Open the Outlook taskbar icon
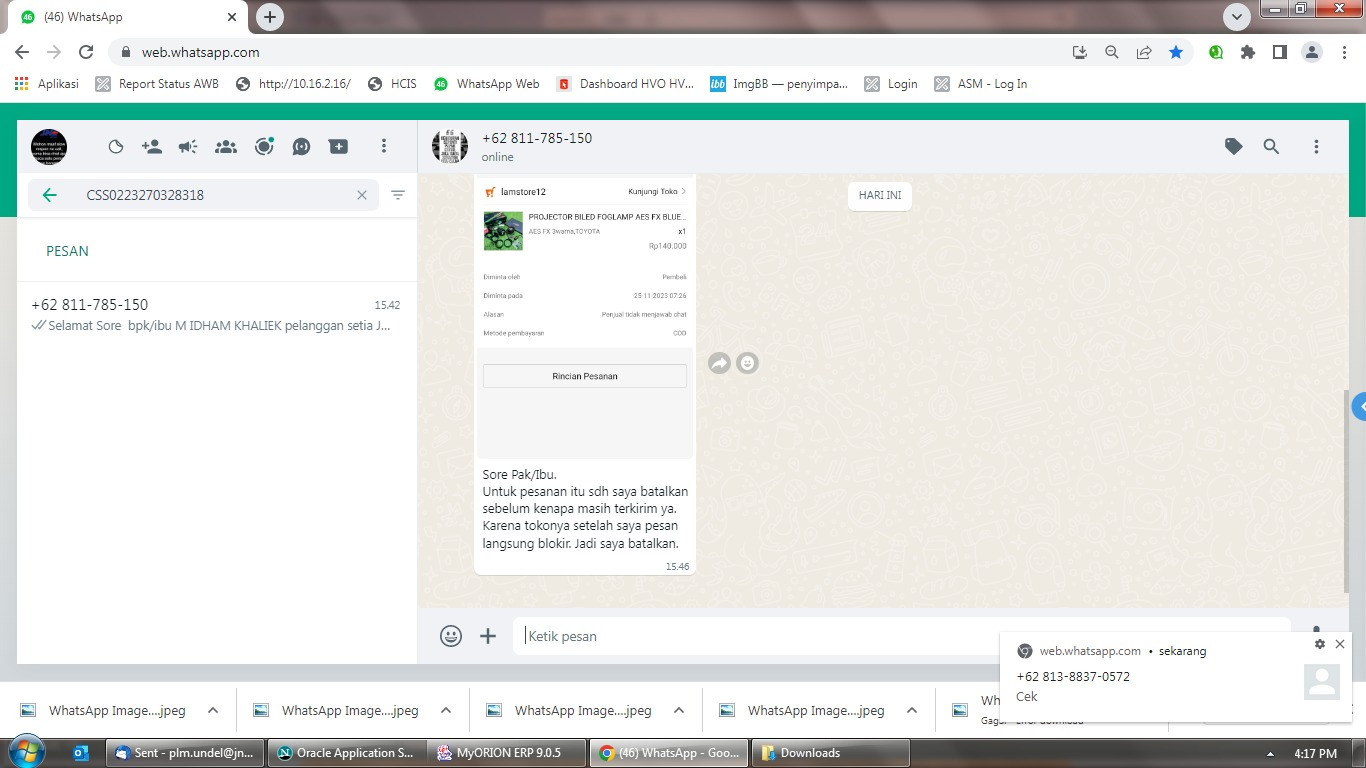Screen dimensions: 1366x768 pyautogui.click(x=81, y=753)
